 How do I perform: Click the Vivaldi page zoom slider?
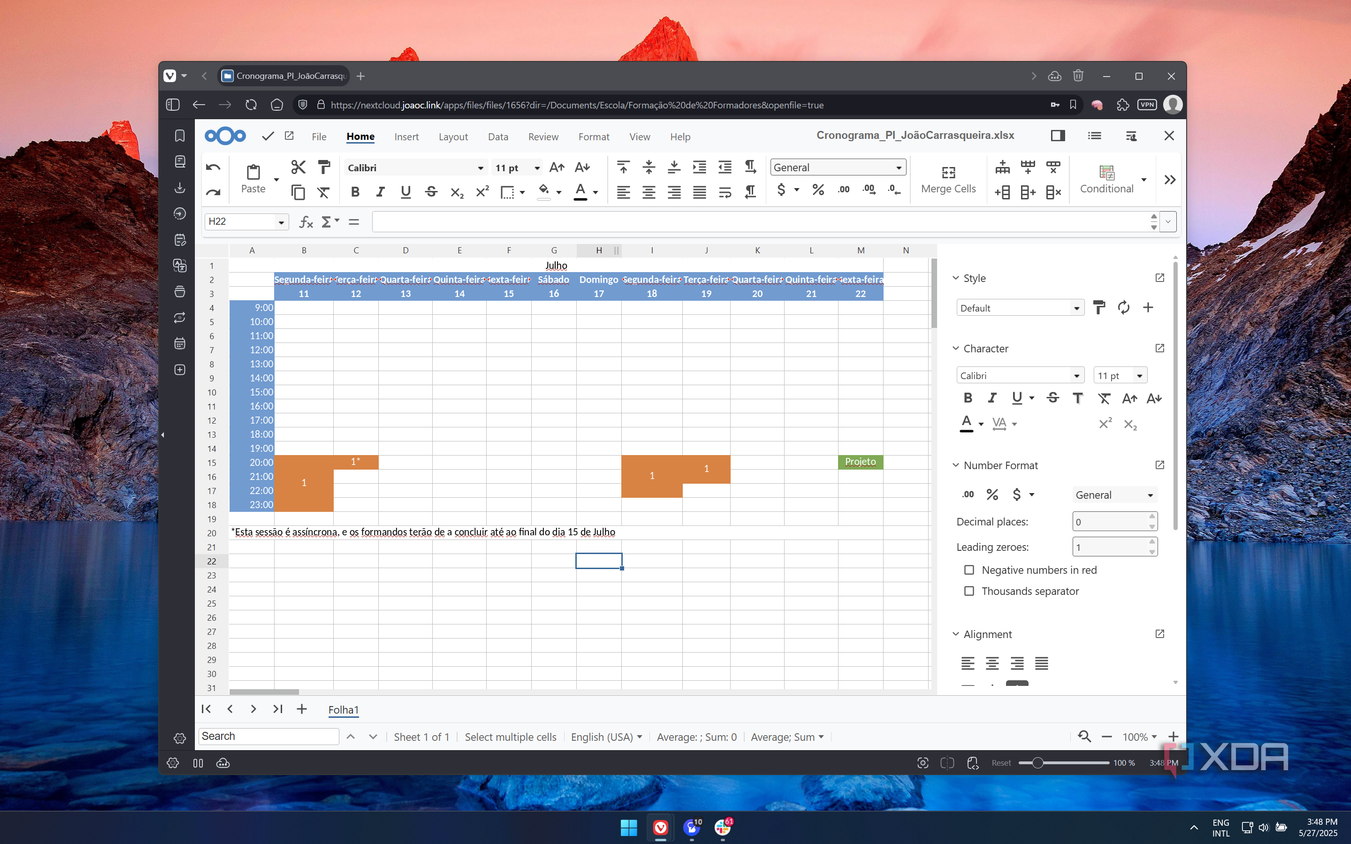(1064, 763)
